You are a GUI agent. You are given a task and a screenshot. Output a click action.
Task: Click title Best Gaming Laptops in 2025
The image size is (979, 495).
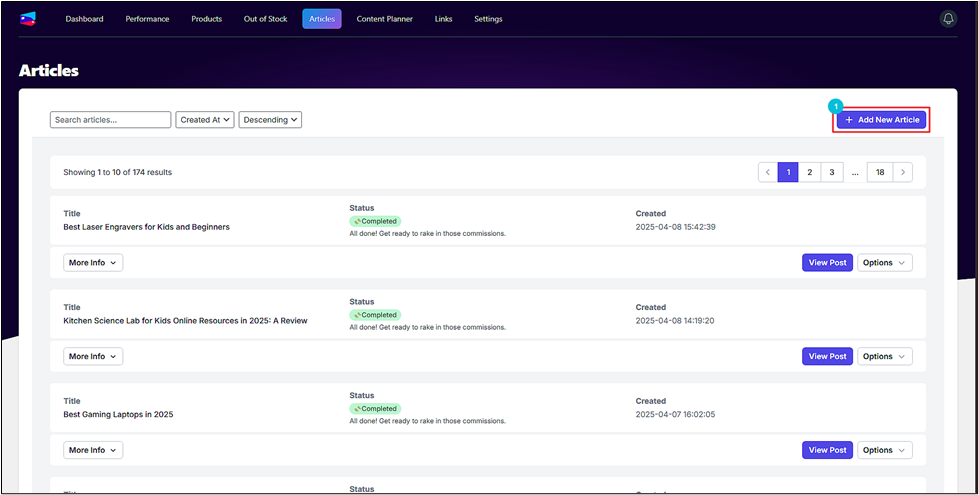click(119, 414)
